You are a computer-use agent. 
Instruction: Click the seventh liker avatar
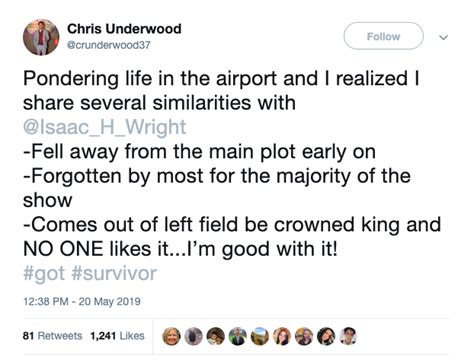304,336
